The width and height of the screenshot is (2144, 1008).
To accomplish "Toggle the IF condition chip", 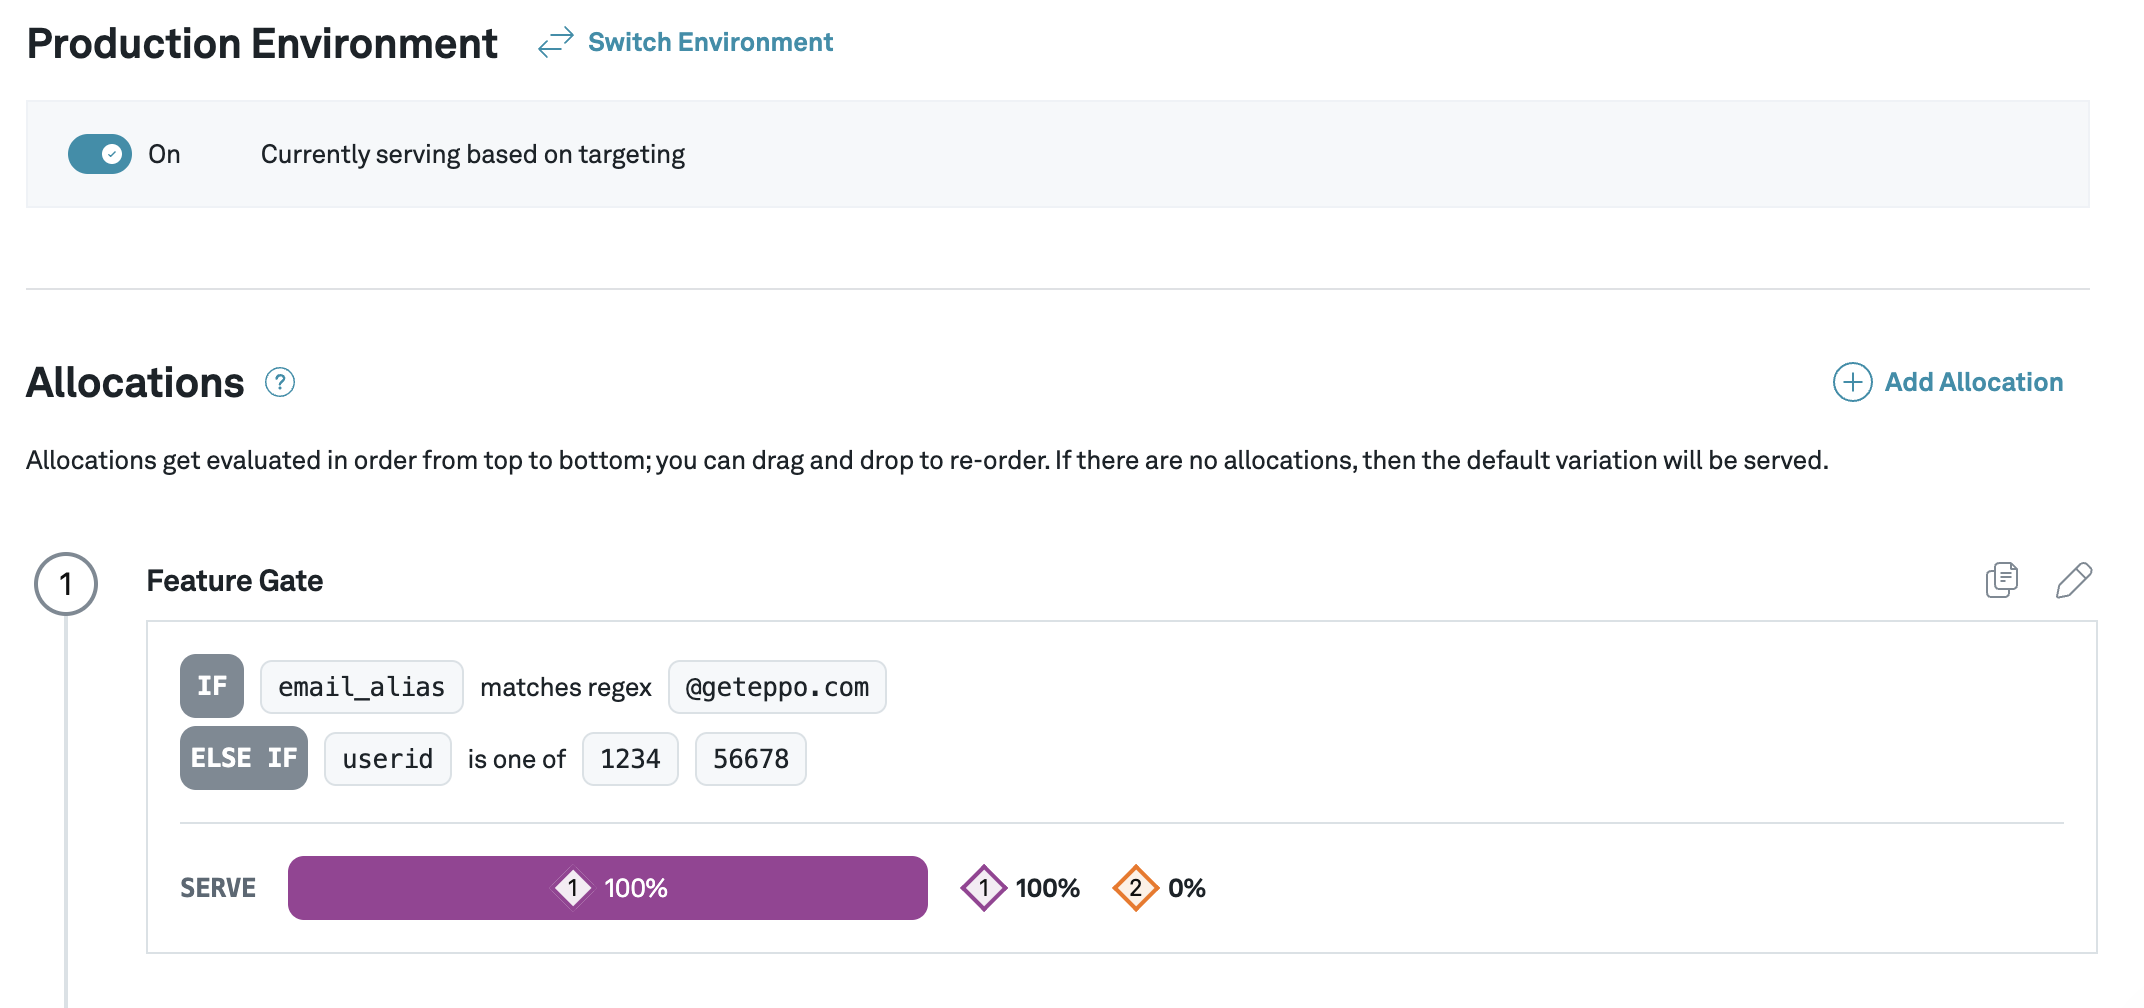I will 211,686.
